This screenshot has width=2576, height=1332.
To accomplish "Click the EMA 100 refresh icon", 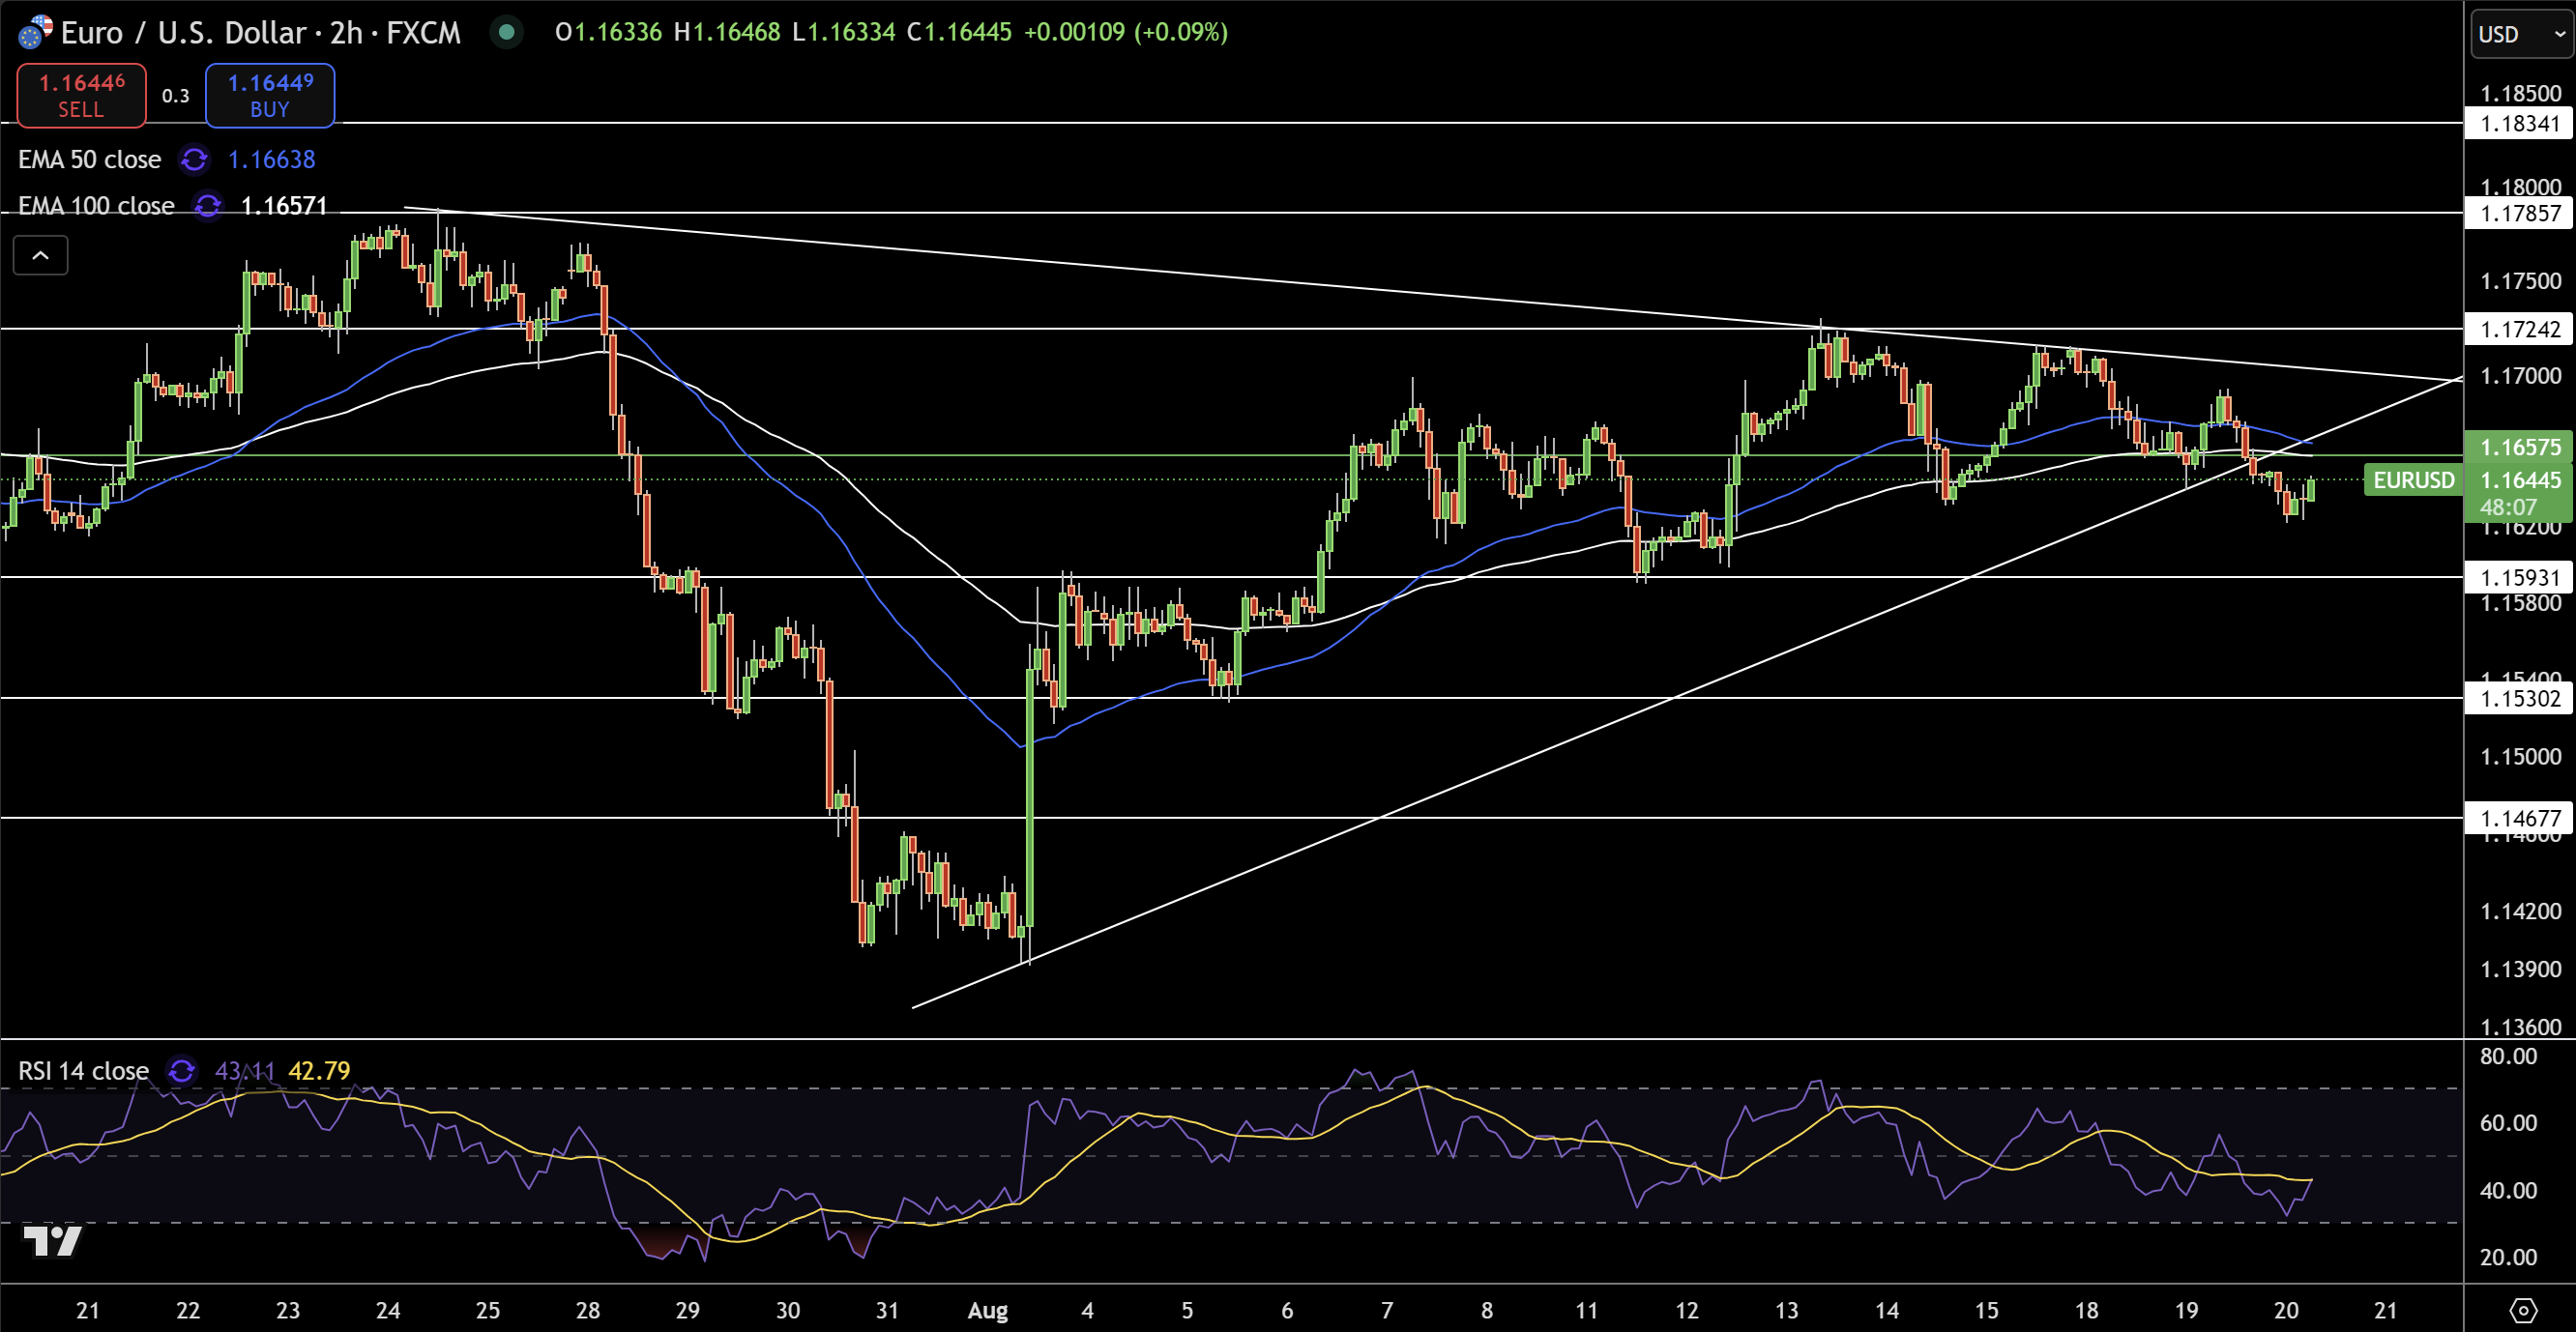I will [207, 206].
